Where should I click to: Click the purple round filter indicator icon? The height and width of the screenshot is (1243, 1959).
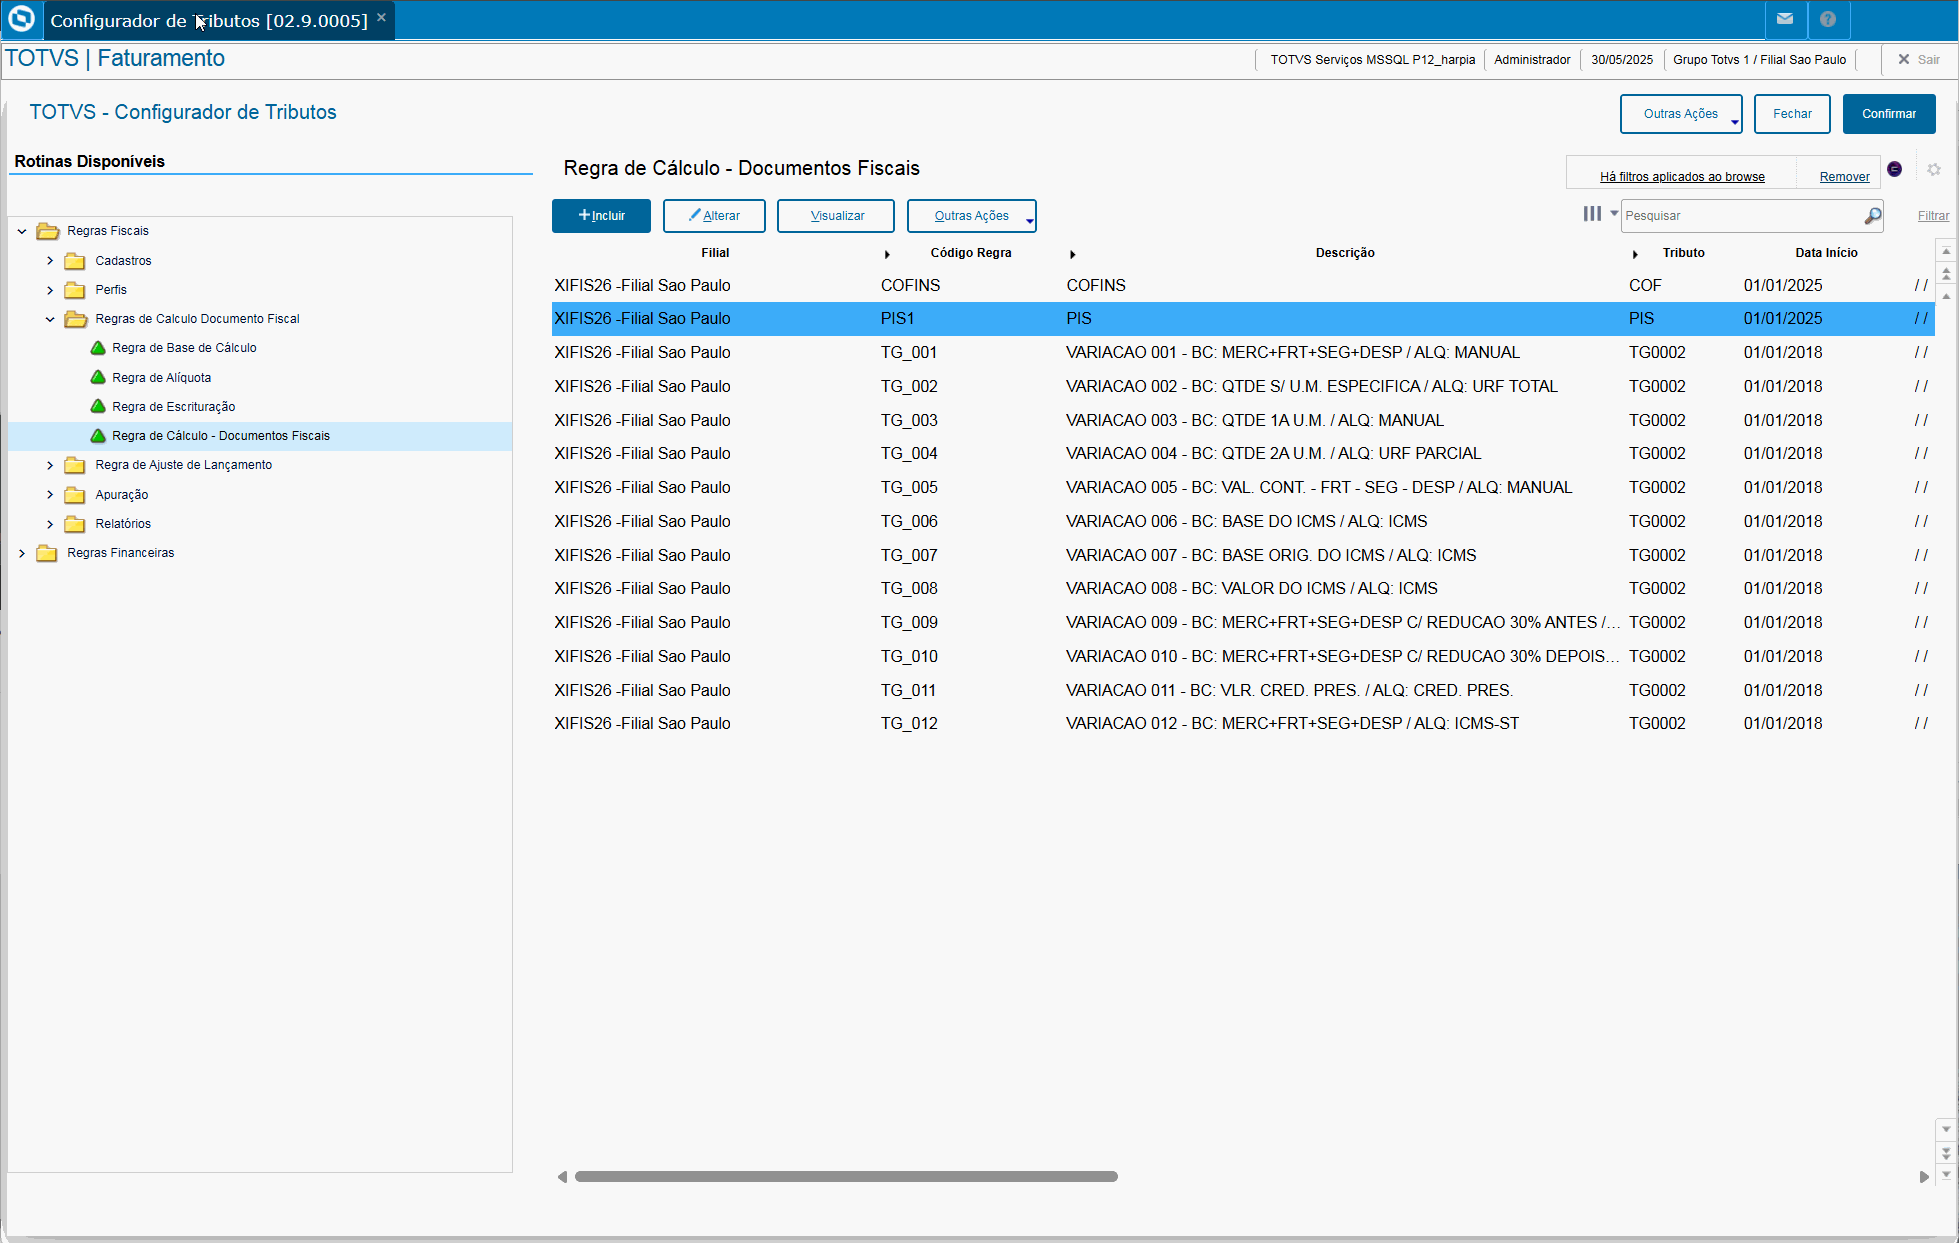tap(1894, 169)
